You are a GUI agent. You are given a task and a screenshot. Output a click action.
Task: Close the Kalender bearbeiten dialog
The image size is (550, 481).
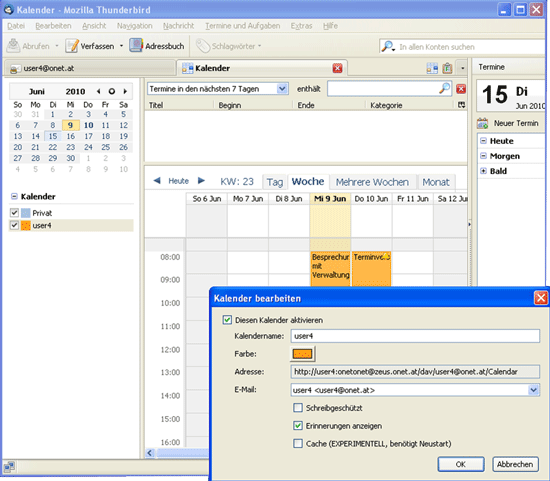tap(541, 298)
